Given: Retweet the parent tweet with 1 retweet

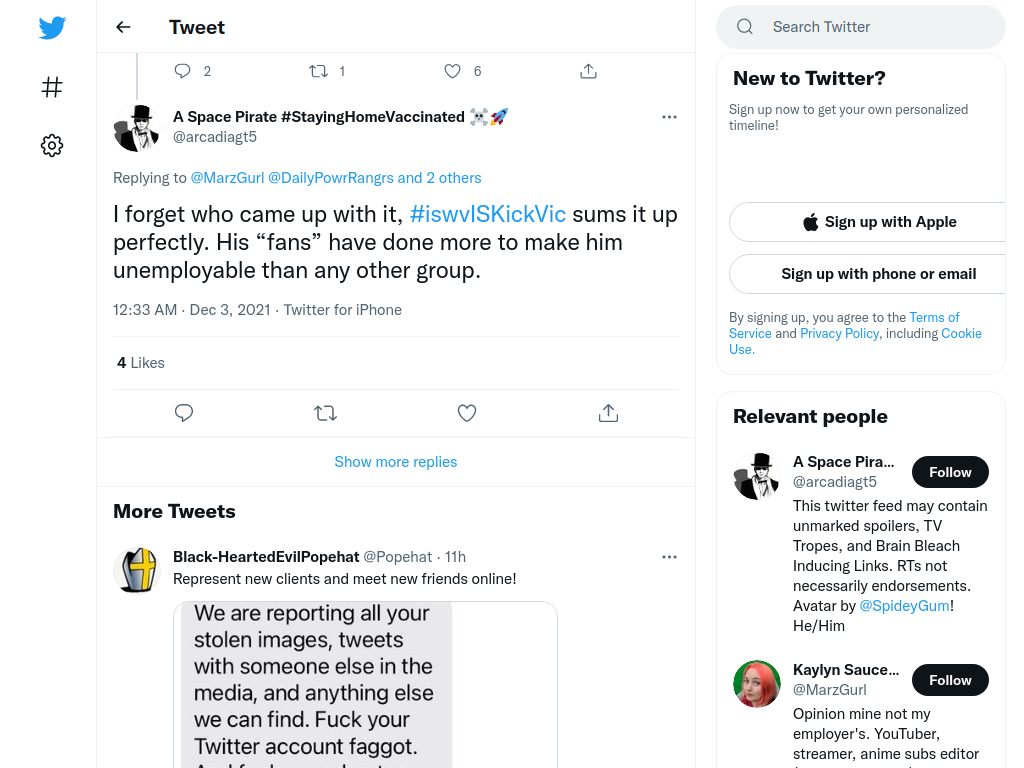Looking at the screenshot, I should 318,71.
